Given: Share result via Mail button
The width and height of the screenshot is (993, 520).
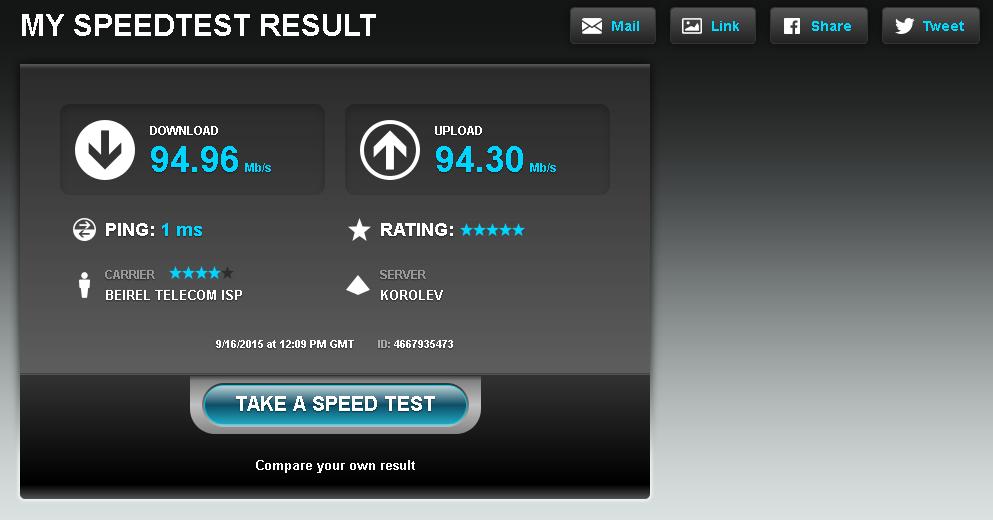Looking at the screenshot, I should coord(612,26).
